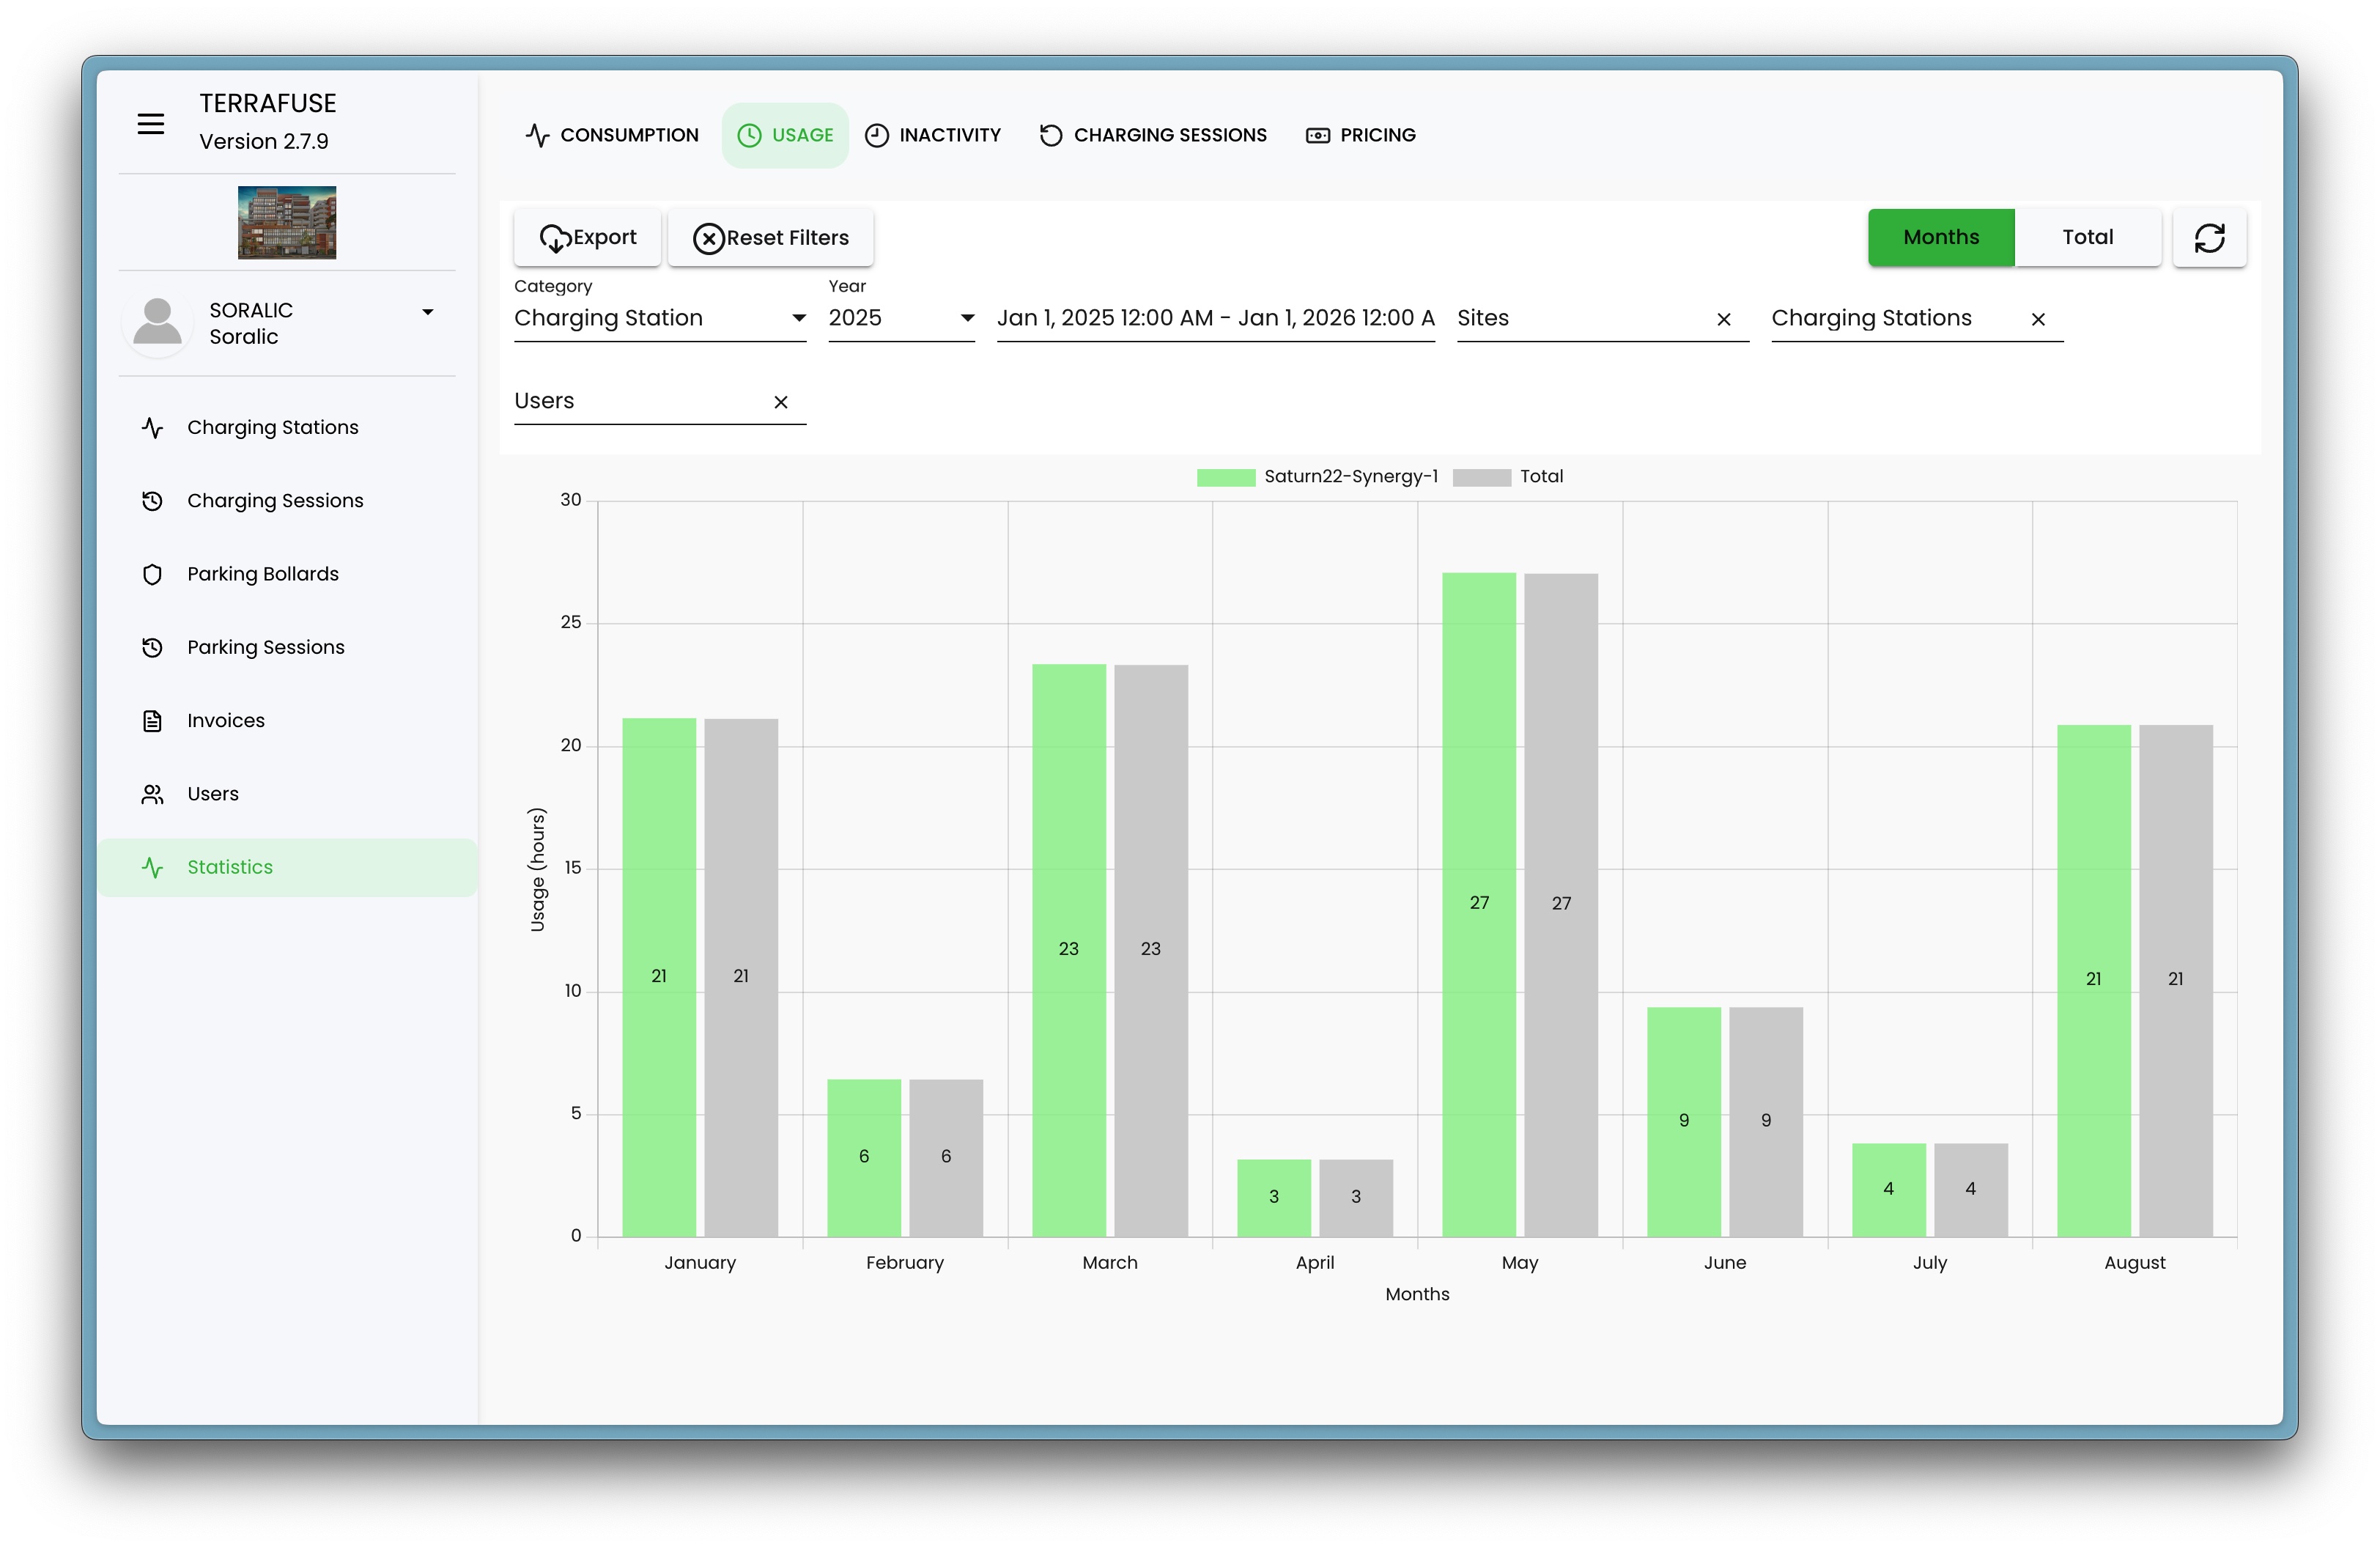
Task: Click the Export button
Action: coord(587,238)
